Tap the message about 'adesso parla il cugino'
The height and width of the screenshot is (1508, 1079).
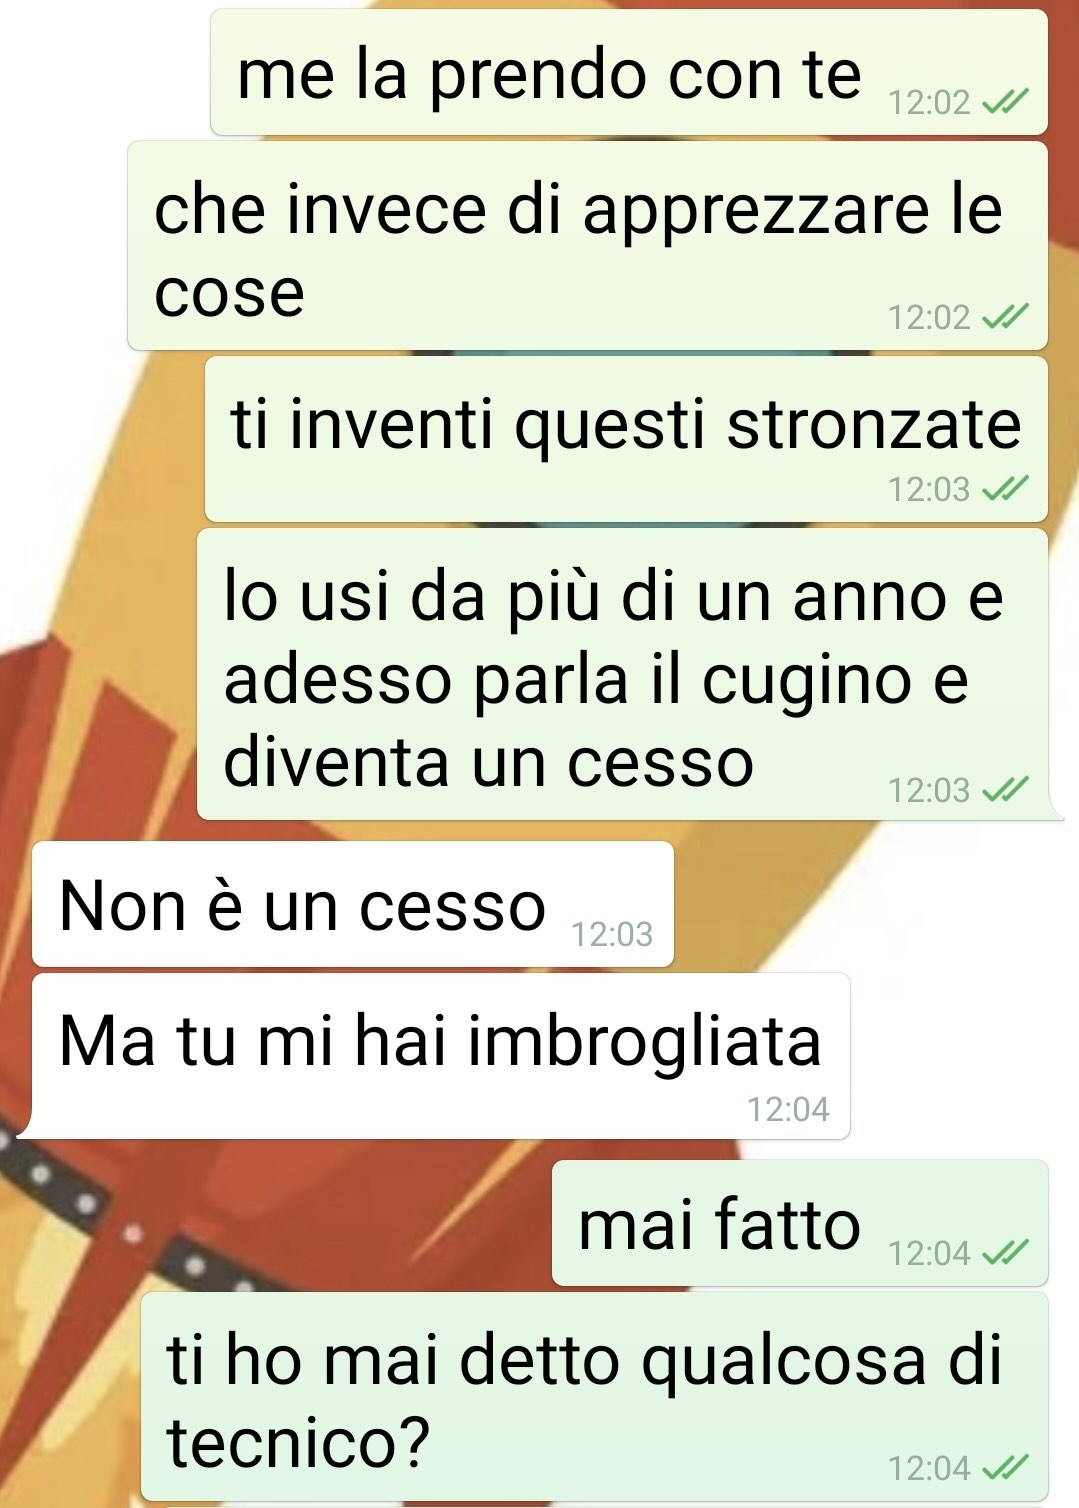(622, 675)
